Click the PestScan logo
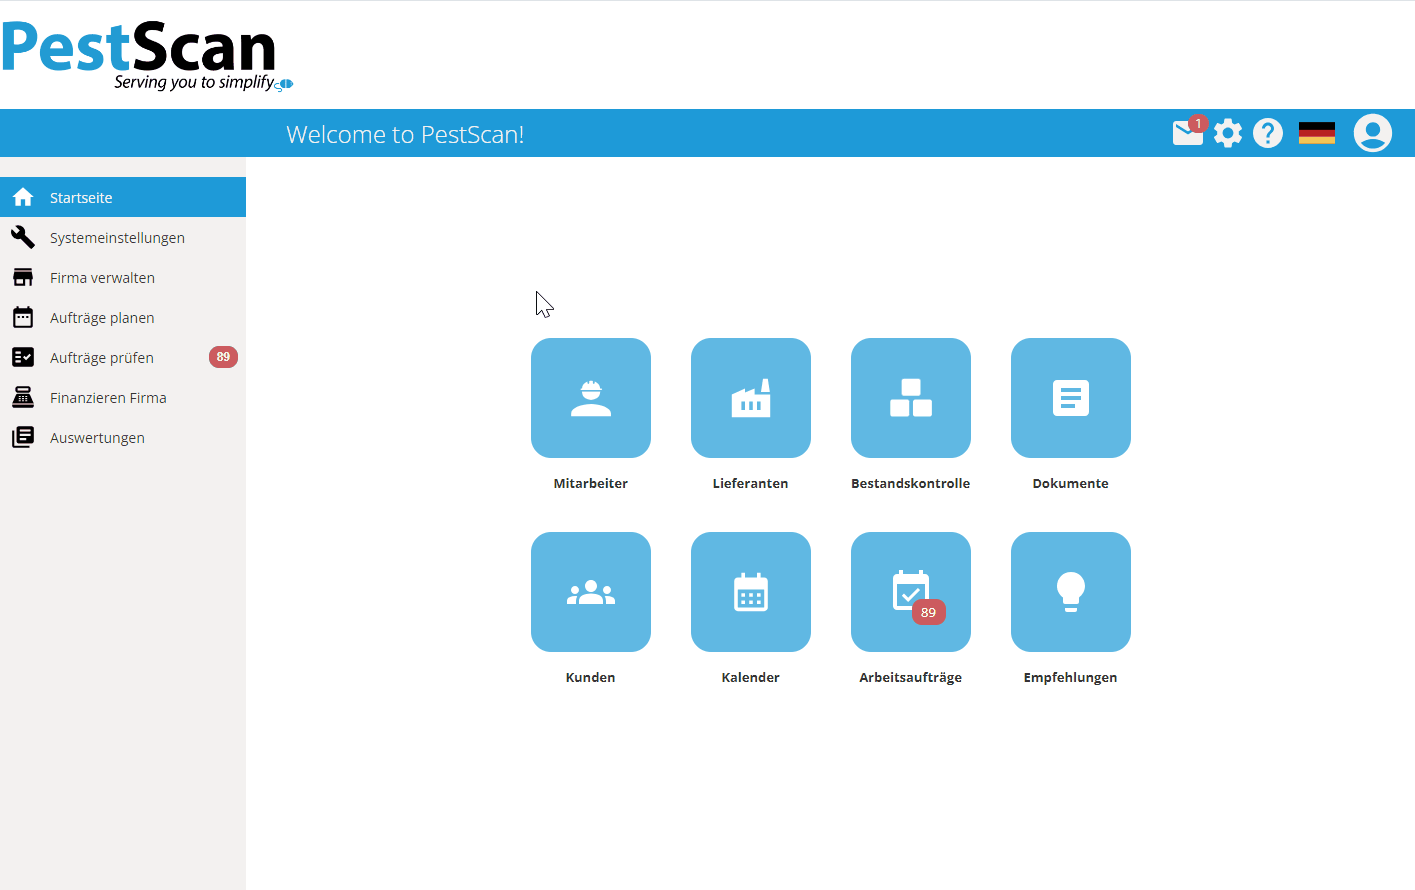The image size is (1415, 890). coord(147,56)
